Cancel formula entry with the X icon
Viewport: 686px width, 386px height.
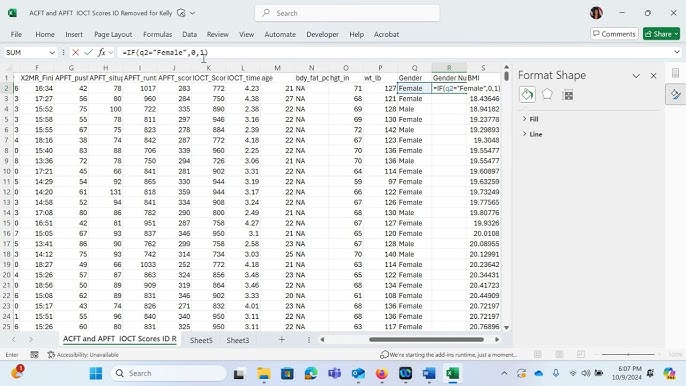(75, 53)
